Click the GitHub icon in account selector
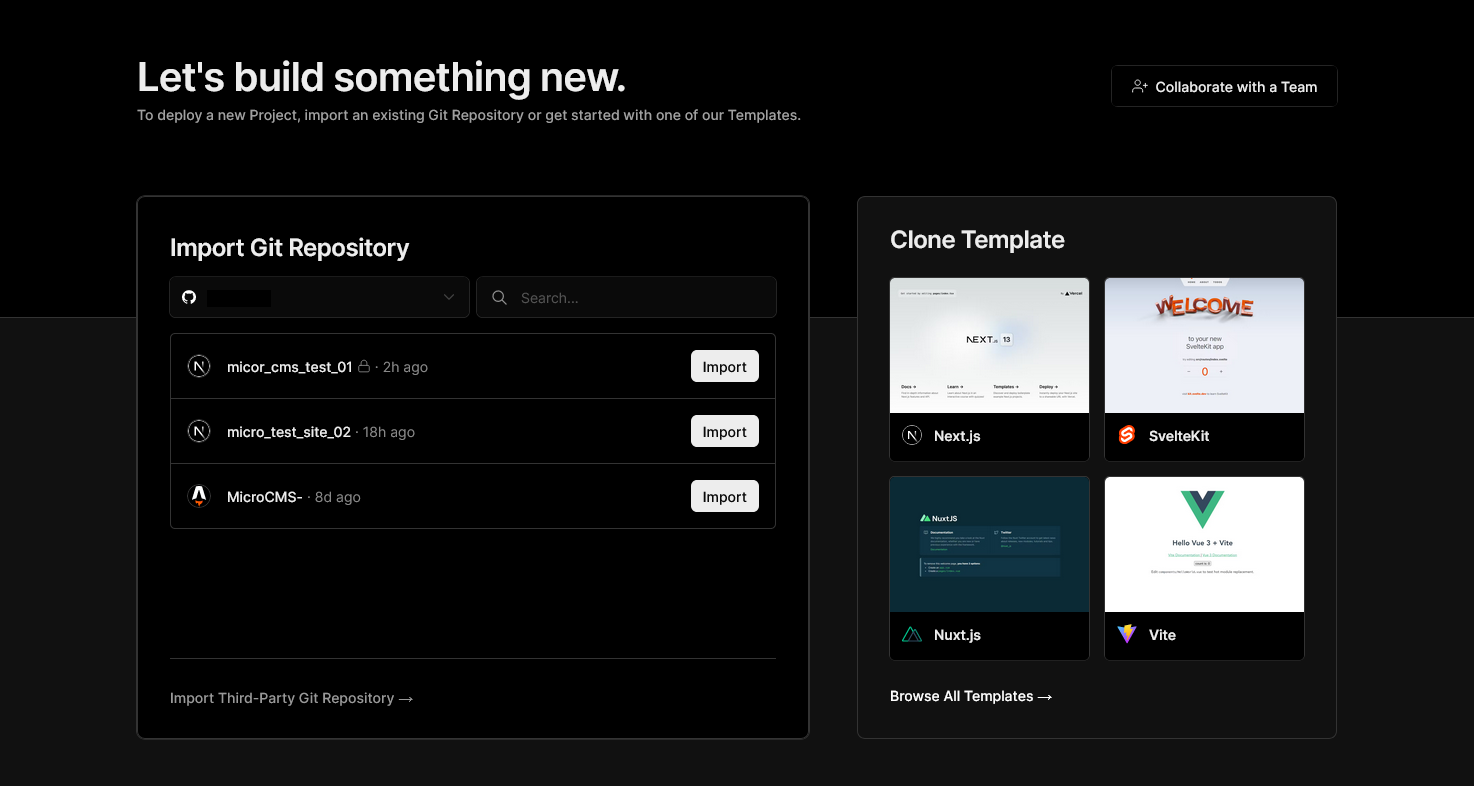The height and width of the screenshot is (786, 1474). (189, 298)
